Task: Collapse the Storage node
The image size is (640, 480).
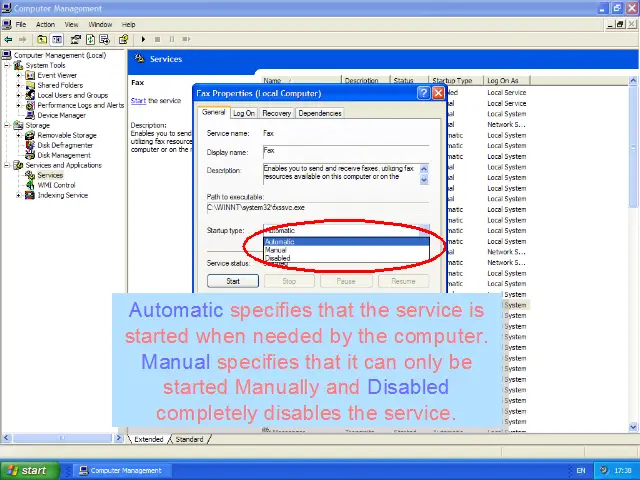Action: tap(7, 125)
